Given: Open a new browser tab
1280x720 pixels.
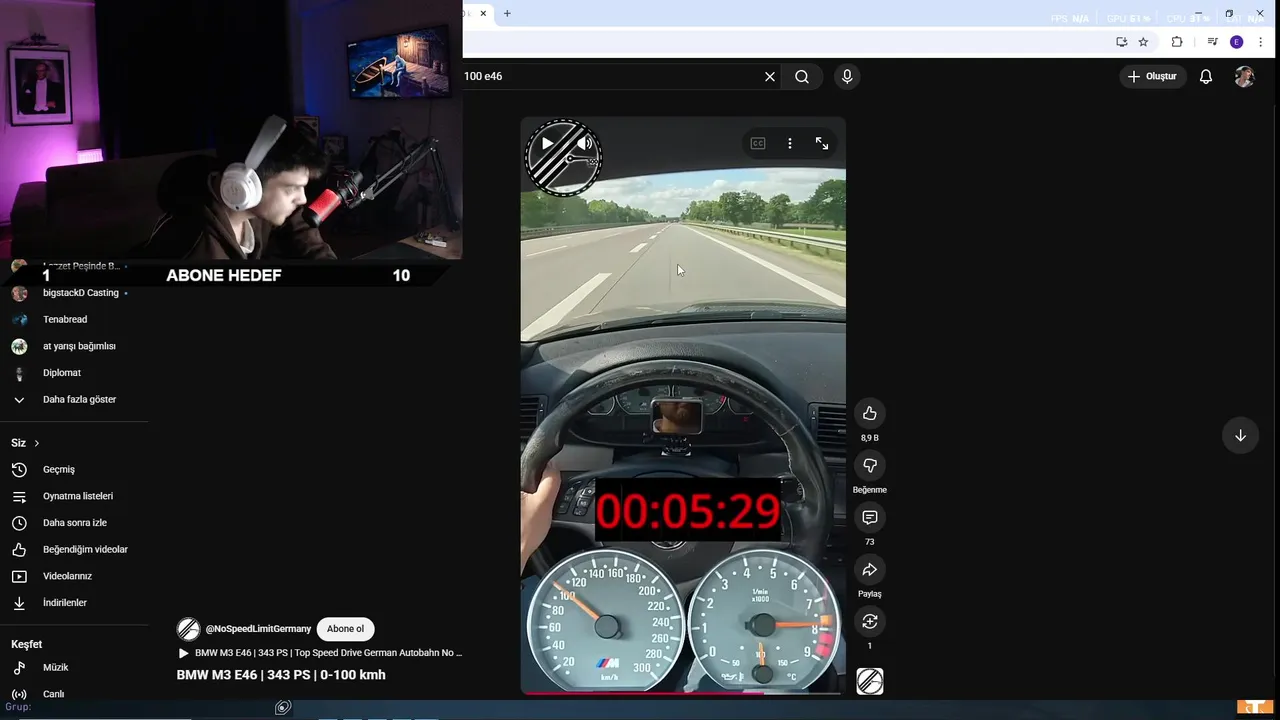Looking at the screenshot, I should (x=507, y=13).
